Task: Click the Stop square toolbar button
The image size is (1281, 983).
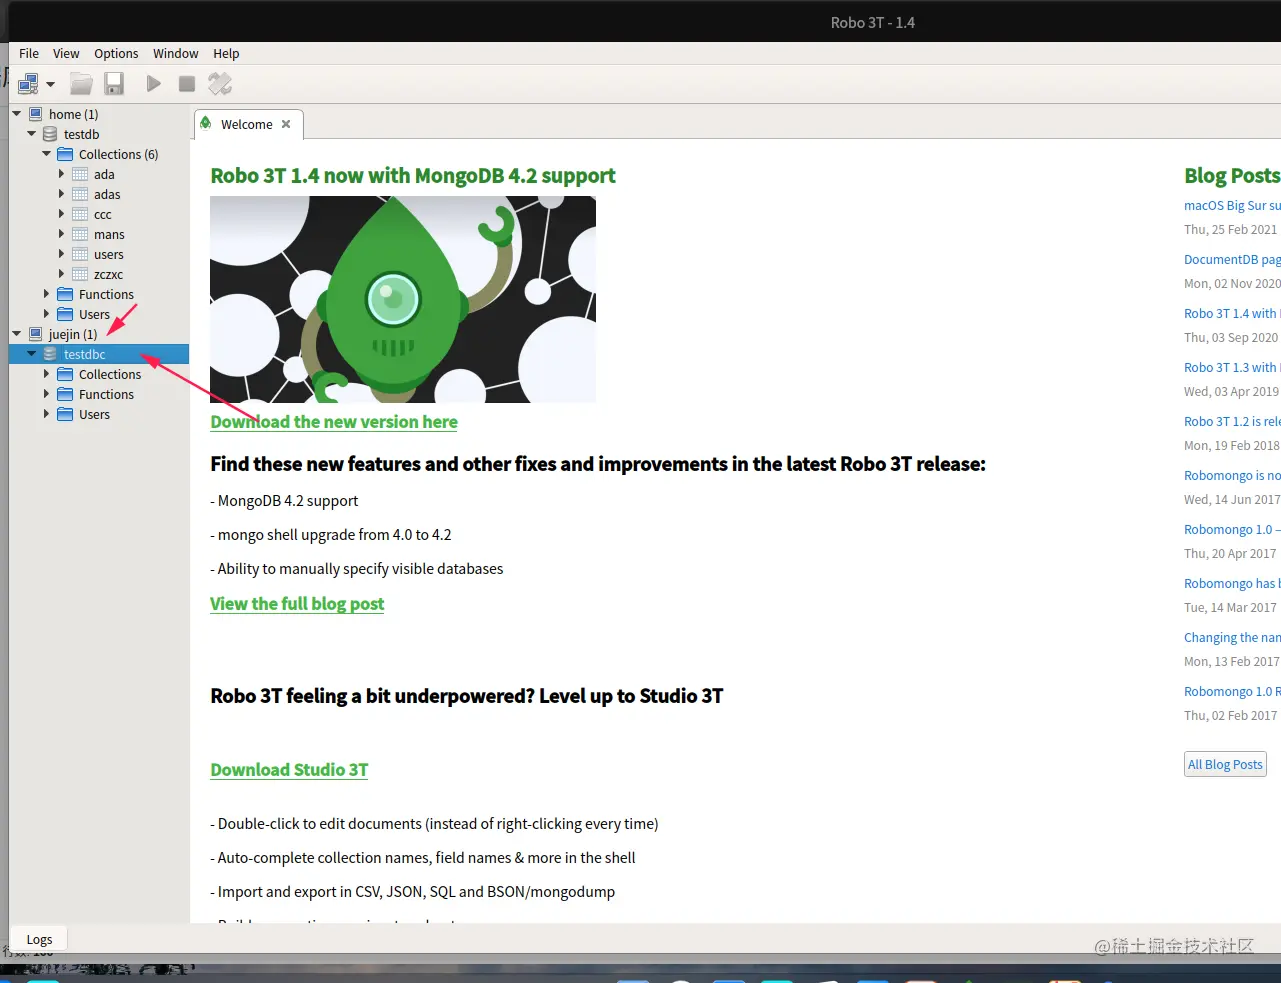Action: tap(187, 84)
